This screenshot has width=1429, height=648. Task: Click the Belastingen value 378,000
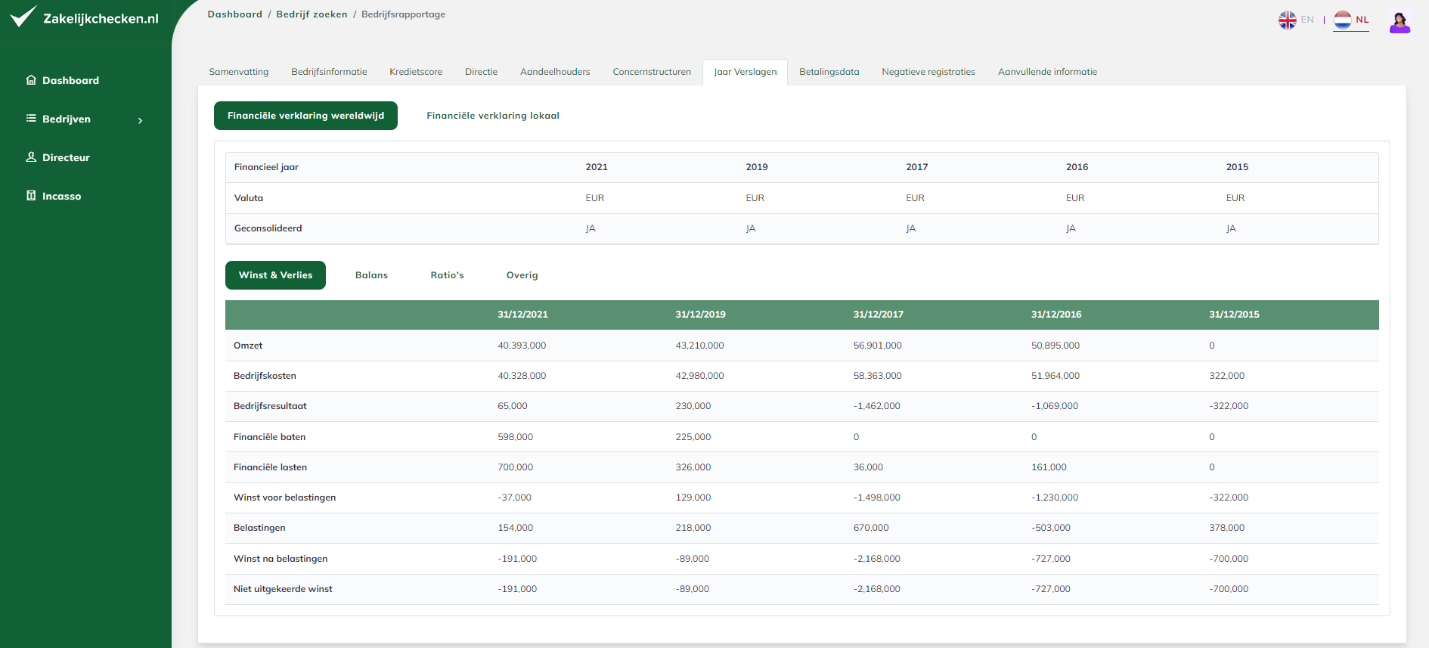(x=1227, y=528)
